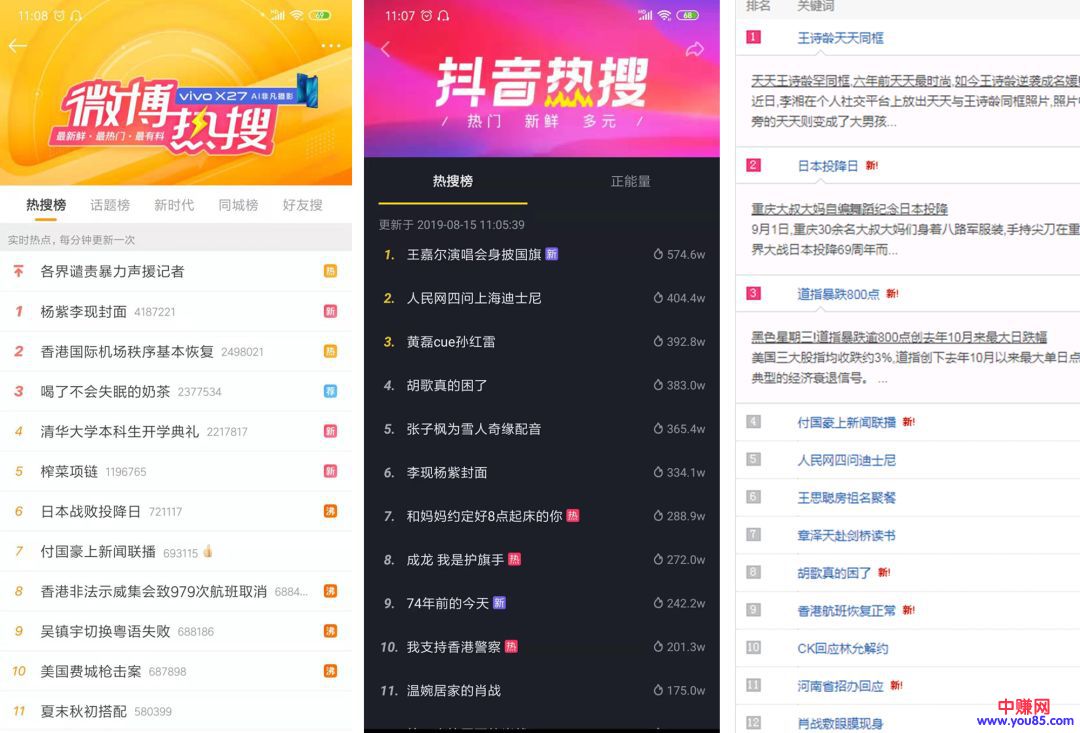Open the 王诗龄天天同框 keyword link

click(840, 38)
